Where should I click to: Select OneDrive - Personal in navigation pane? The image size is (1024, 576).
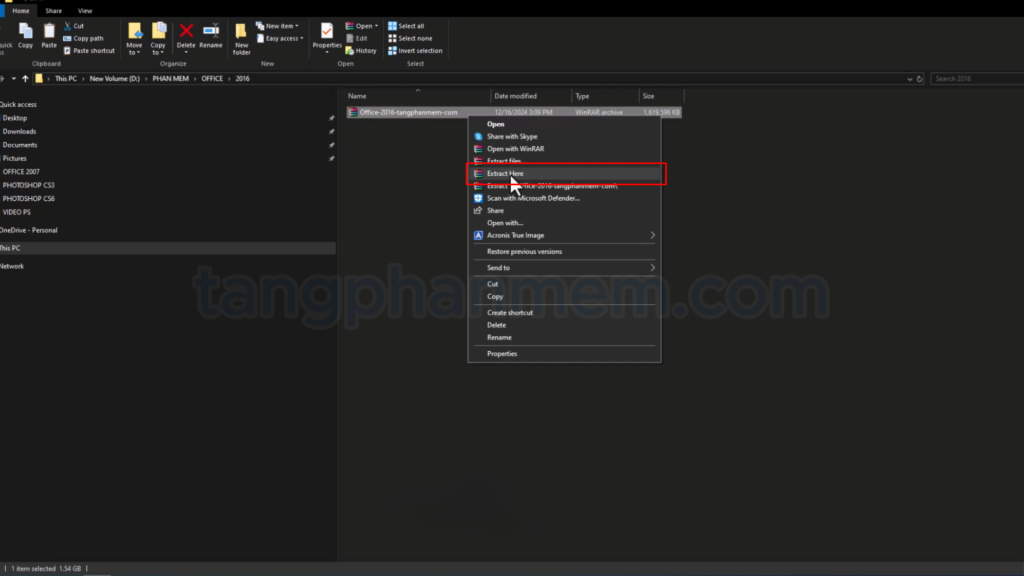(29, 231)
